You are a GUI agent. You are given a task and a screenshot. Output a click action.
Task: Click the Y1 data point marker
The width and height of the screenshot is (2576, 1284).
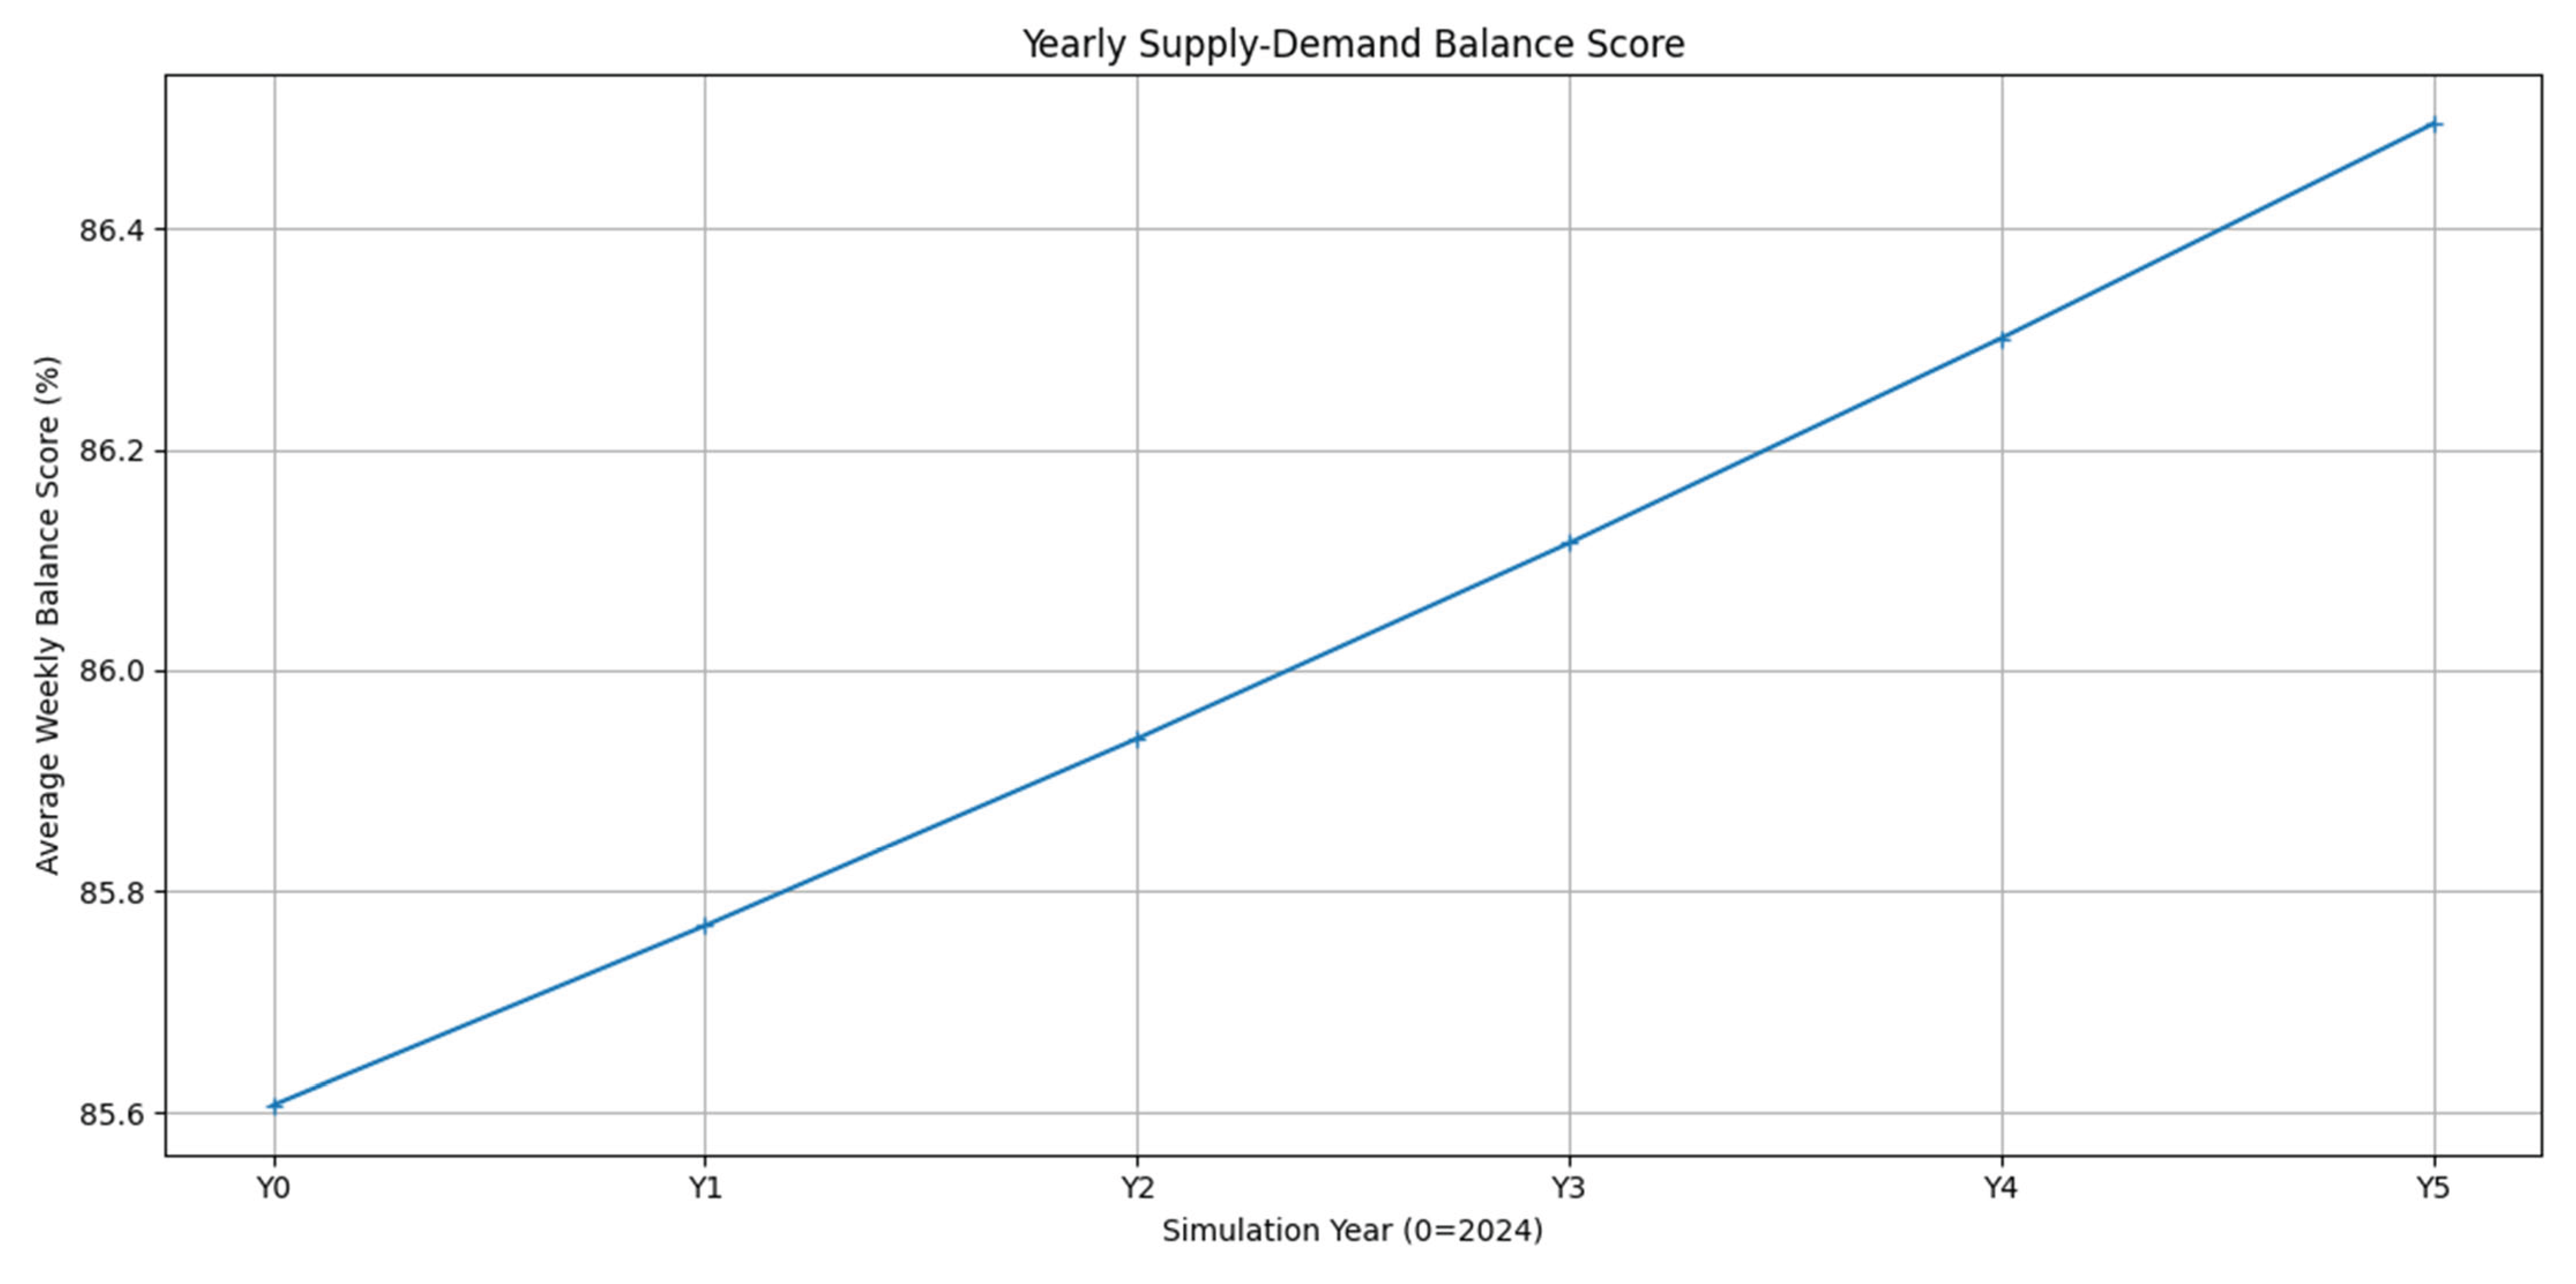point(705,925)
